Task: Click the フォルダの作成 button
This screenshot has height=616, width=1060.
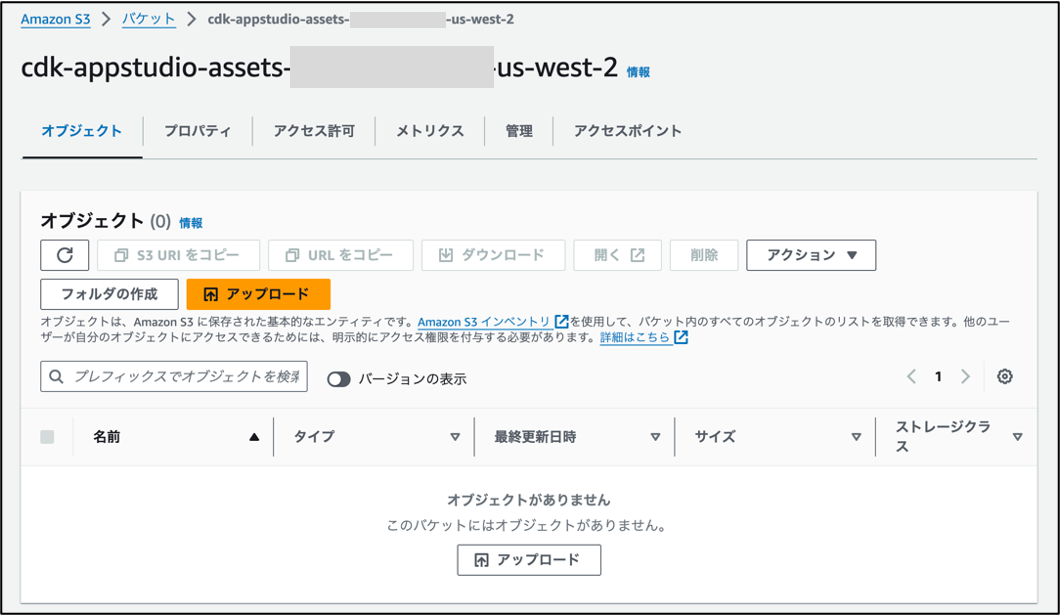Action: pos(110,294)
